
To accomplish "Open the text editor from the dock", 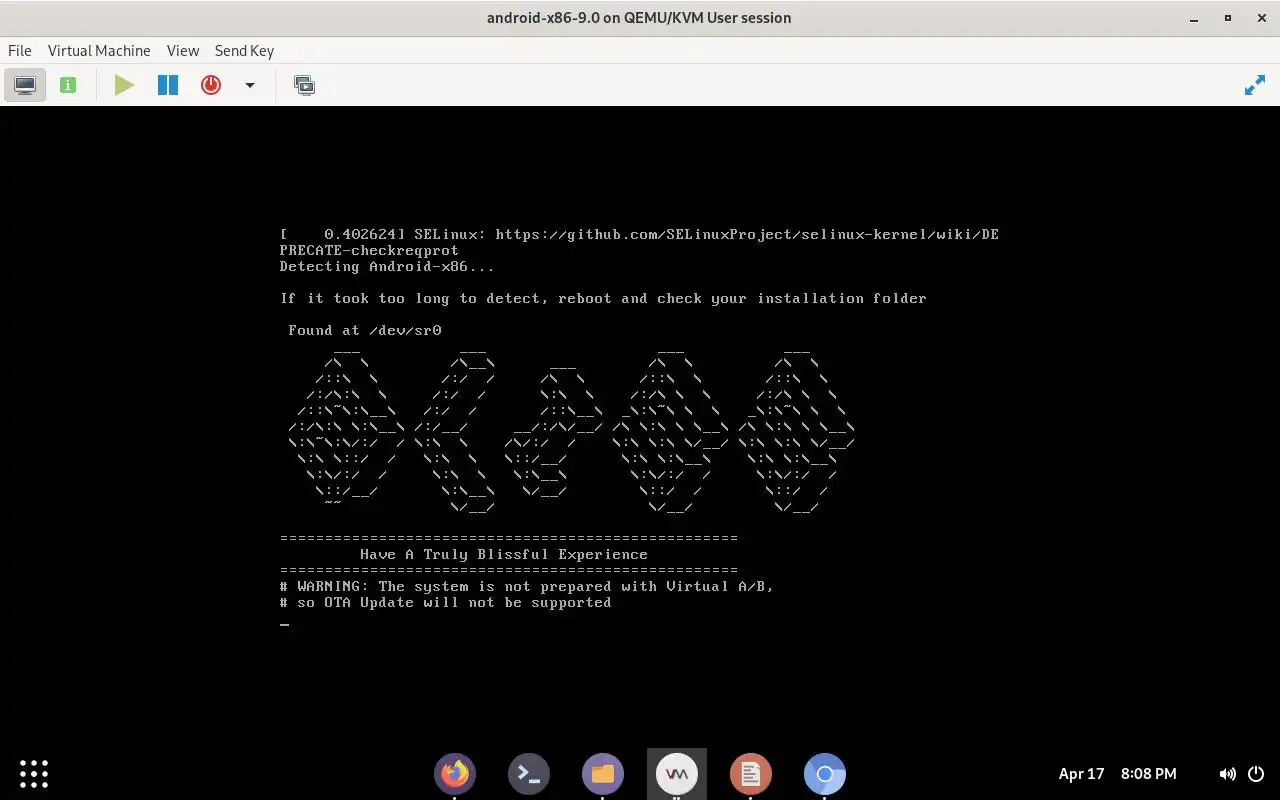I will pos(751,773).
